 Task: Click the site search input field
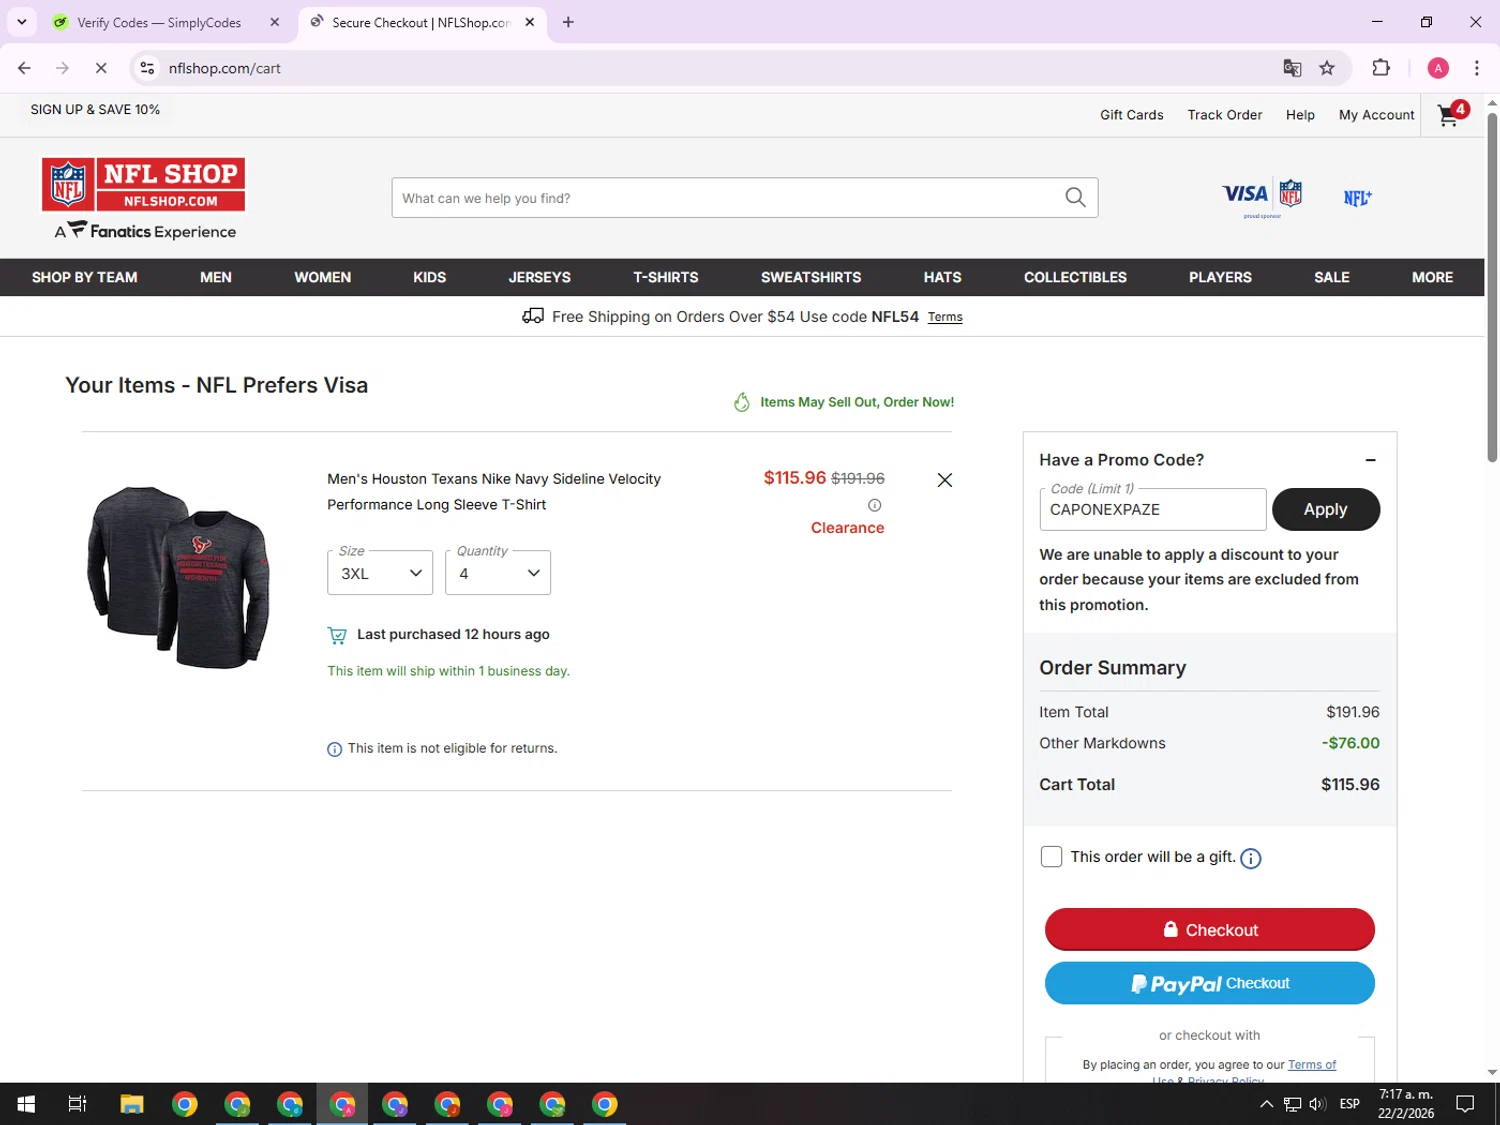pos(728,198)
